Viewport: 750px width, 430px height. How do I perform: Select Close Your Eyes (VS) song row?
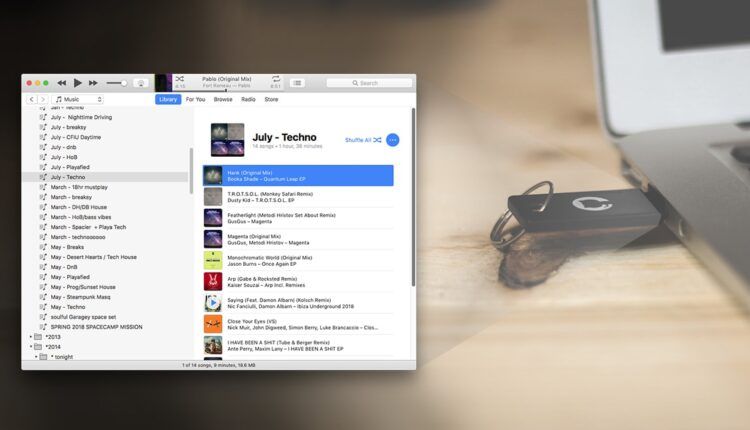point(298,324)
